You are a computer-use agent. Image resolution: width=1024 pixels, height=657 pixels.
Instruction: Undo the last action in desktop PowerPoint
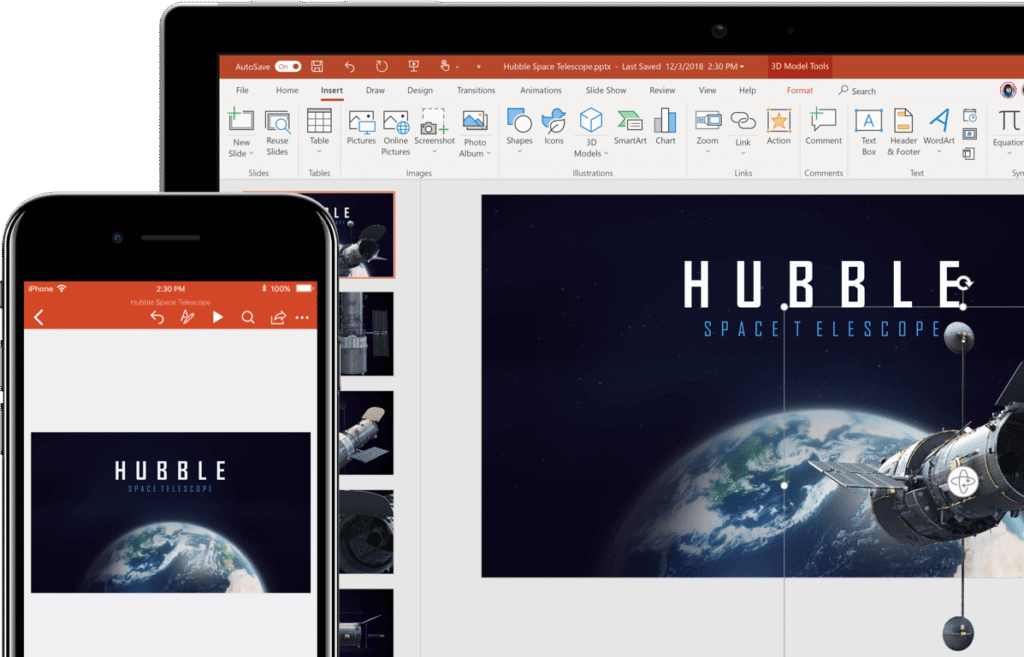point(349,66)
